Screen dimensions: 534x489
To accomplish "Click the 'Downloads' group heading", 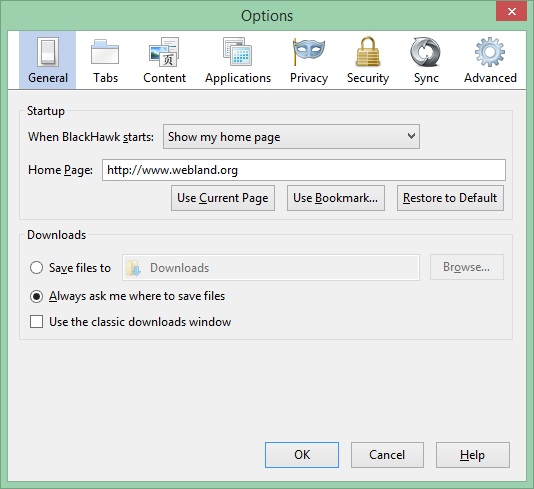I will tap(57, 235).
